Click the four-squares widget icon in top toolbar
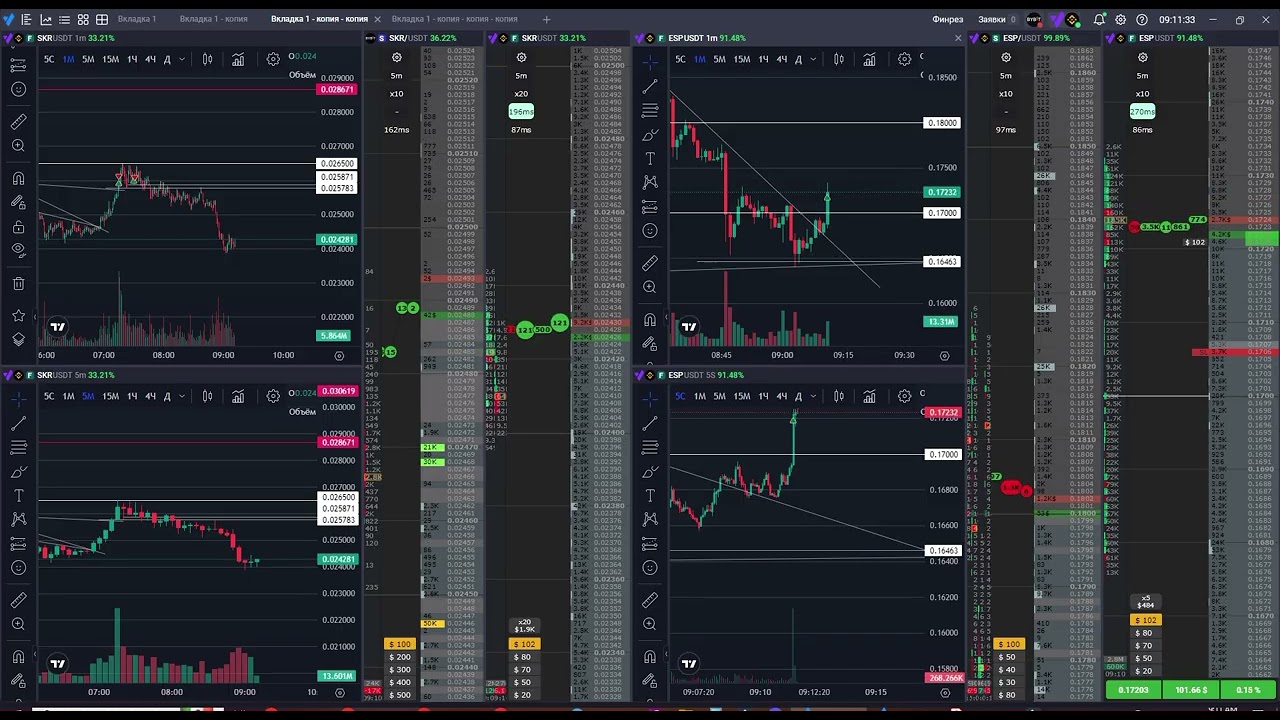 (x=83, y=19)
